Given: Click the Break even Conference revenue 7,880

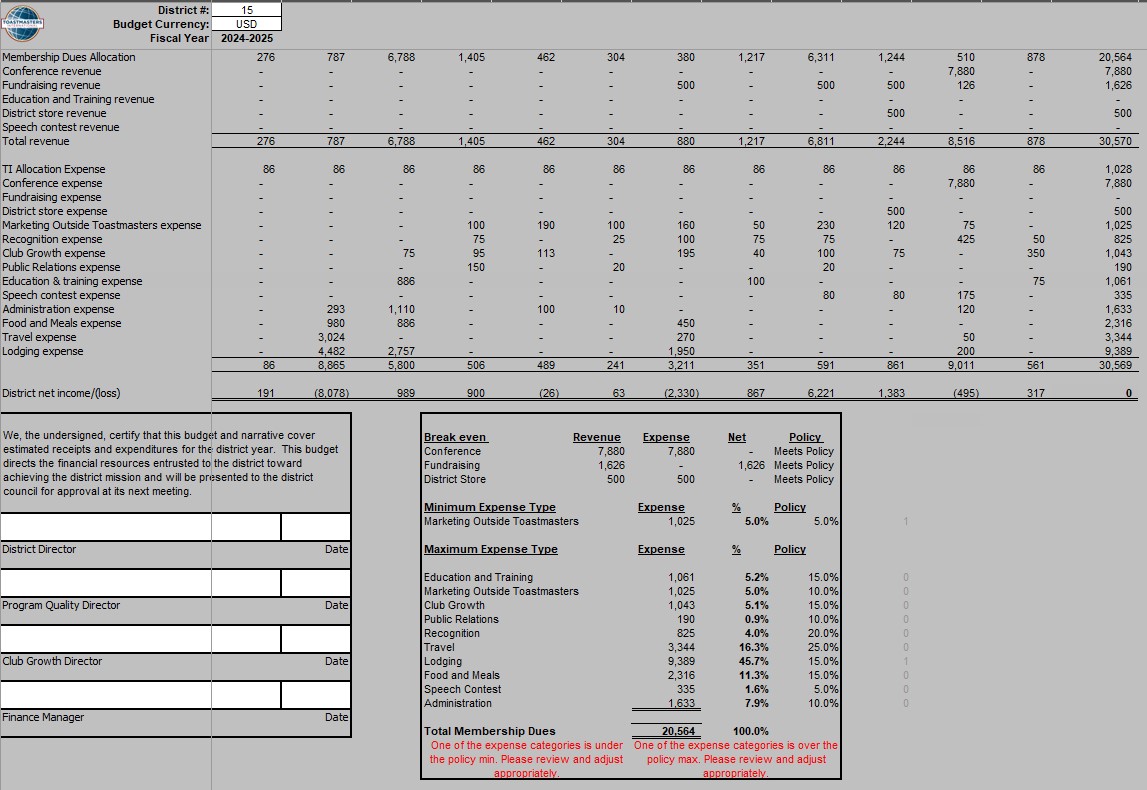Looking at the screenshot, I should click(611, 451).
